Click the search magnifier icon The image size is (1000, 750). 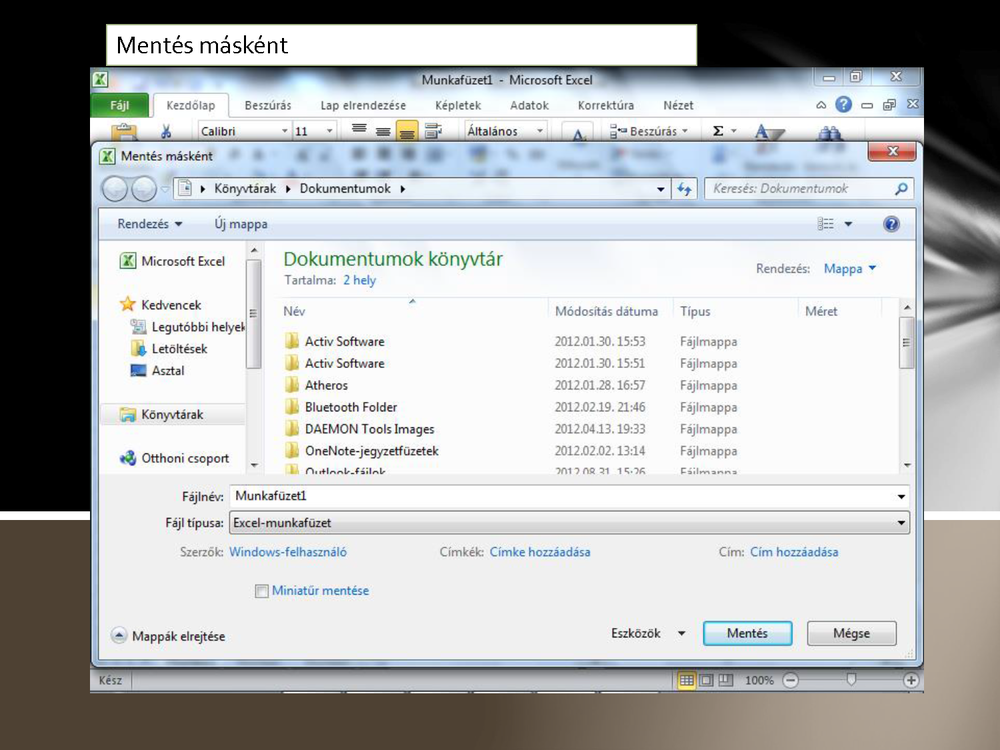(901, 189)
